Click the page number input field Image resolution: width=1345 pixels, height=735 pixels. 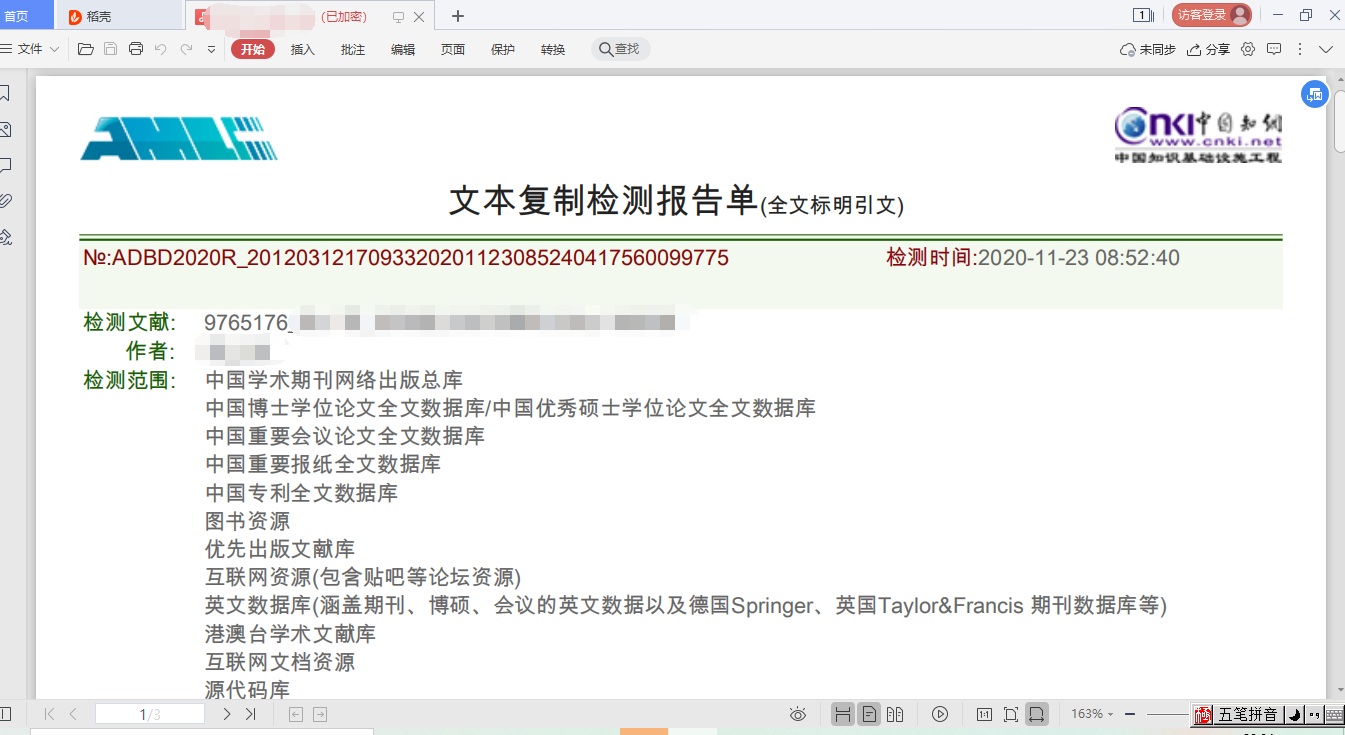pyautogui.click(x=150, y=714)
